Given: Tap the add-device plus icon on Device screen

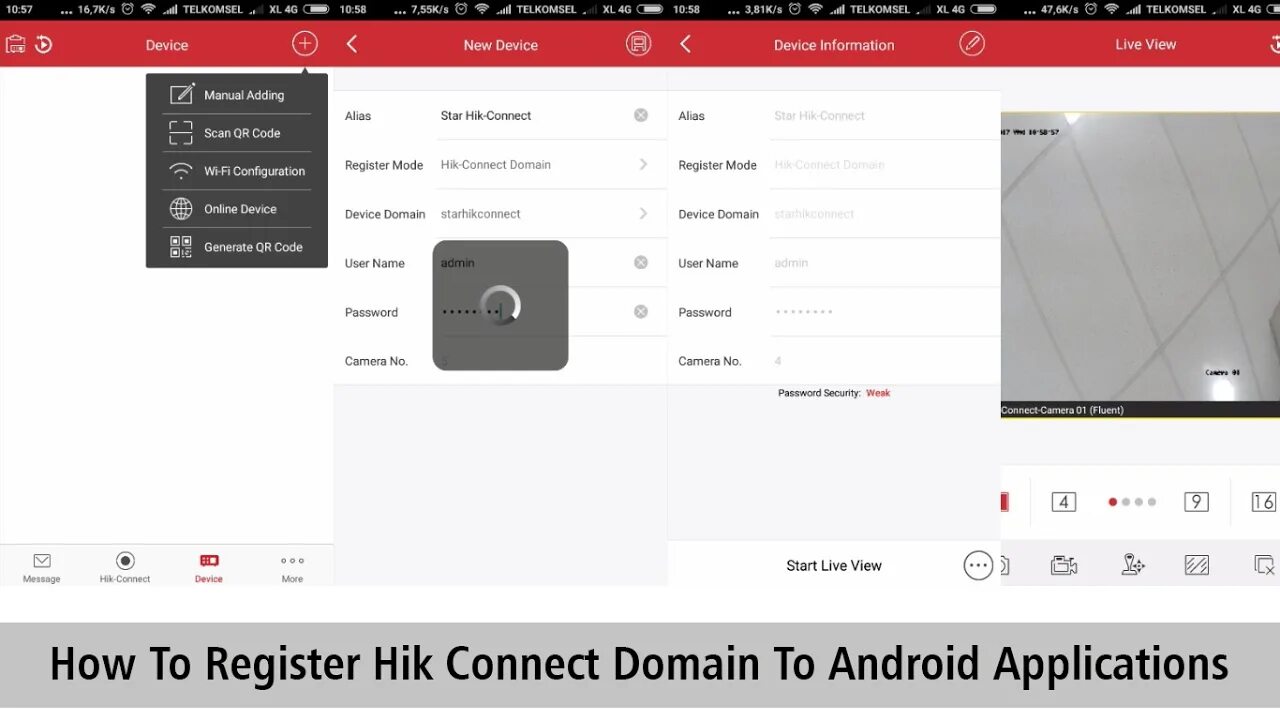Looking at the screenshot, I should point(305,44).
